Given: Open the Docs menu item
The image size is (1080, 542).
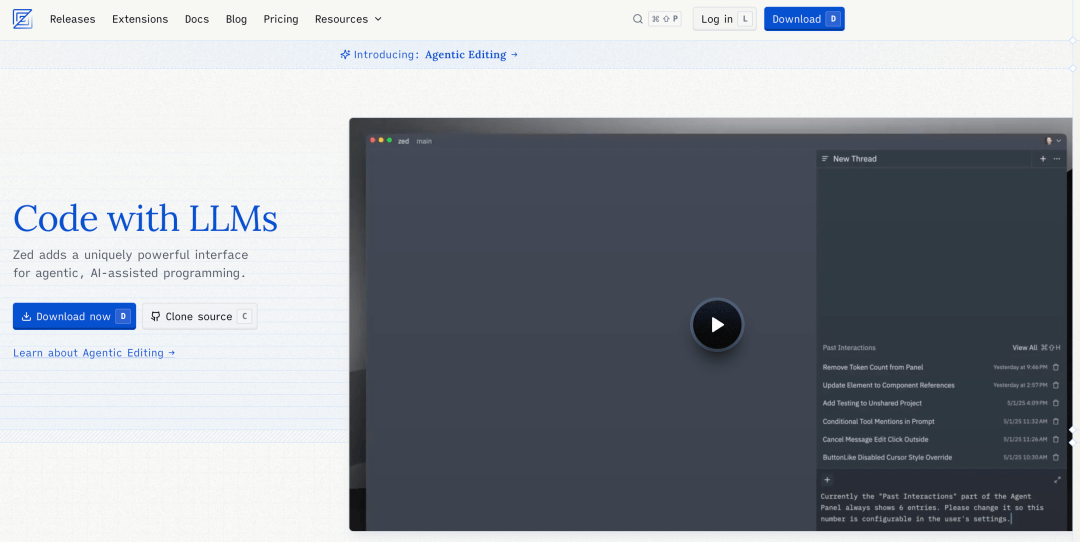Looking at the screenshot, I should pos(197,19).
